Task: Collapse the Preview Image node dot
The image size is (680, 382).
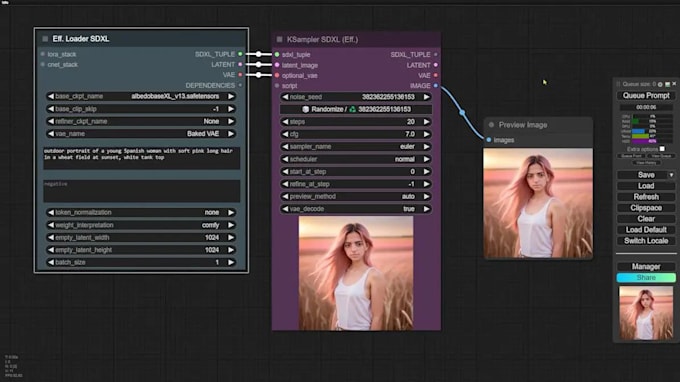Action: 491,125
